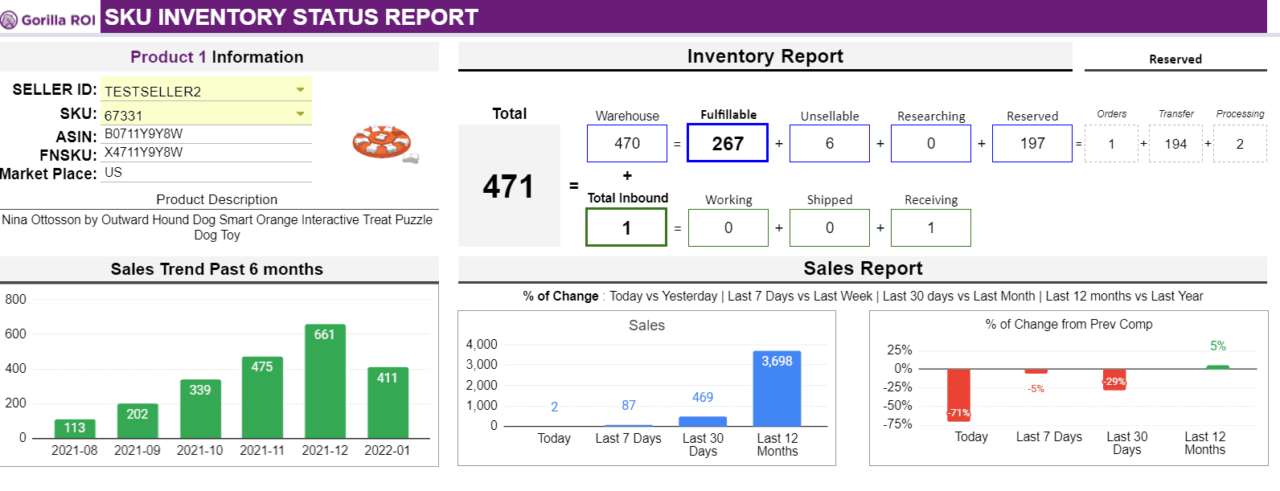The image size is (1280, 491).
Task: Open the Seller ID dropdown arrow
Action: click(x=300, y=90)
